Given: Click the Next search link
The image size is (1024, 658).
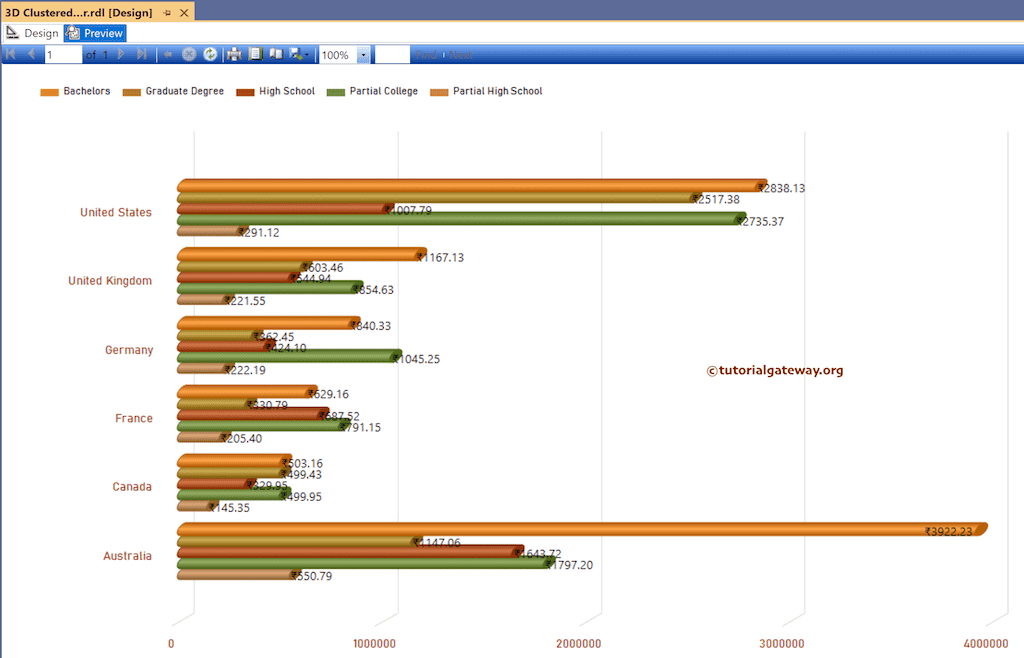Looking at the screenshot, I should tap(461, 54).
